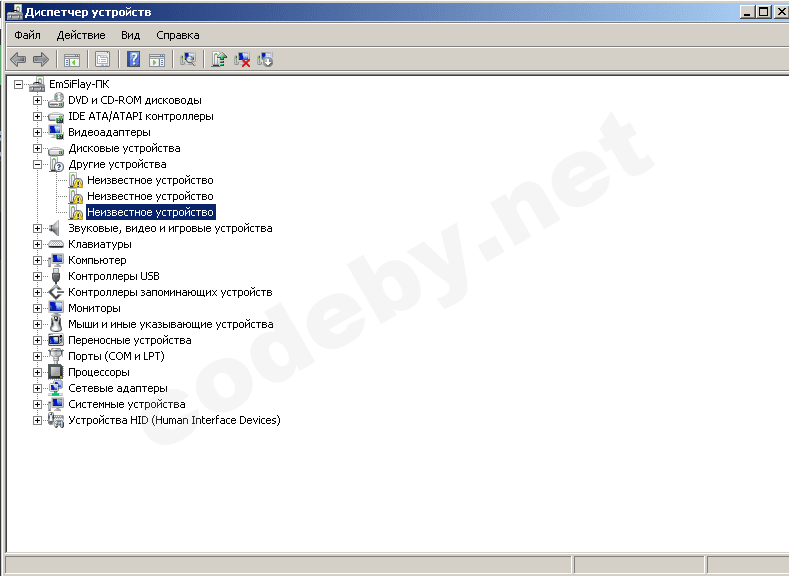Maximize the Диспетчер устройств window
This screenshot has height=576, width=789.
pyautogui.click(x=763, y=12)
